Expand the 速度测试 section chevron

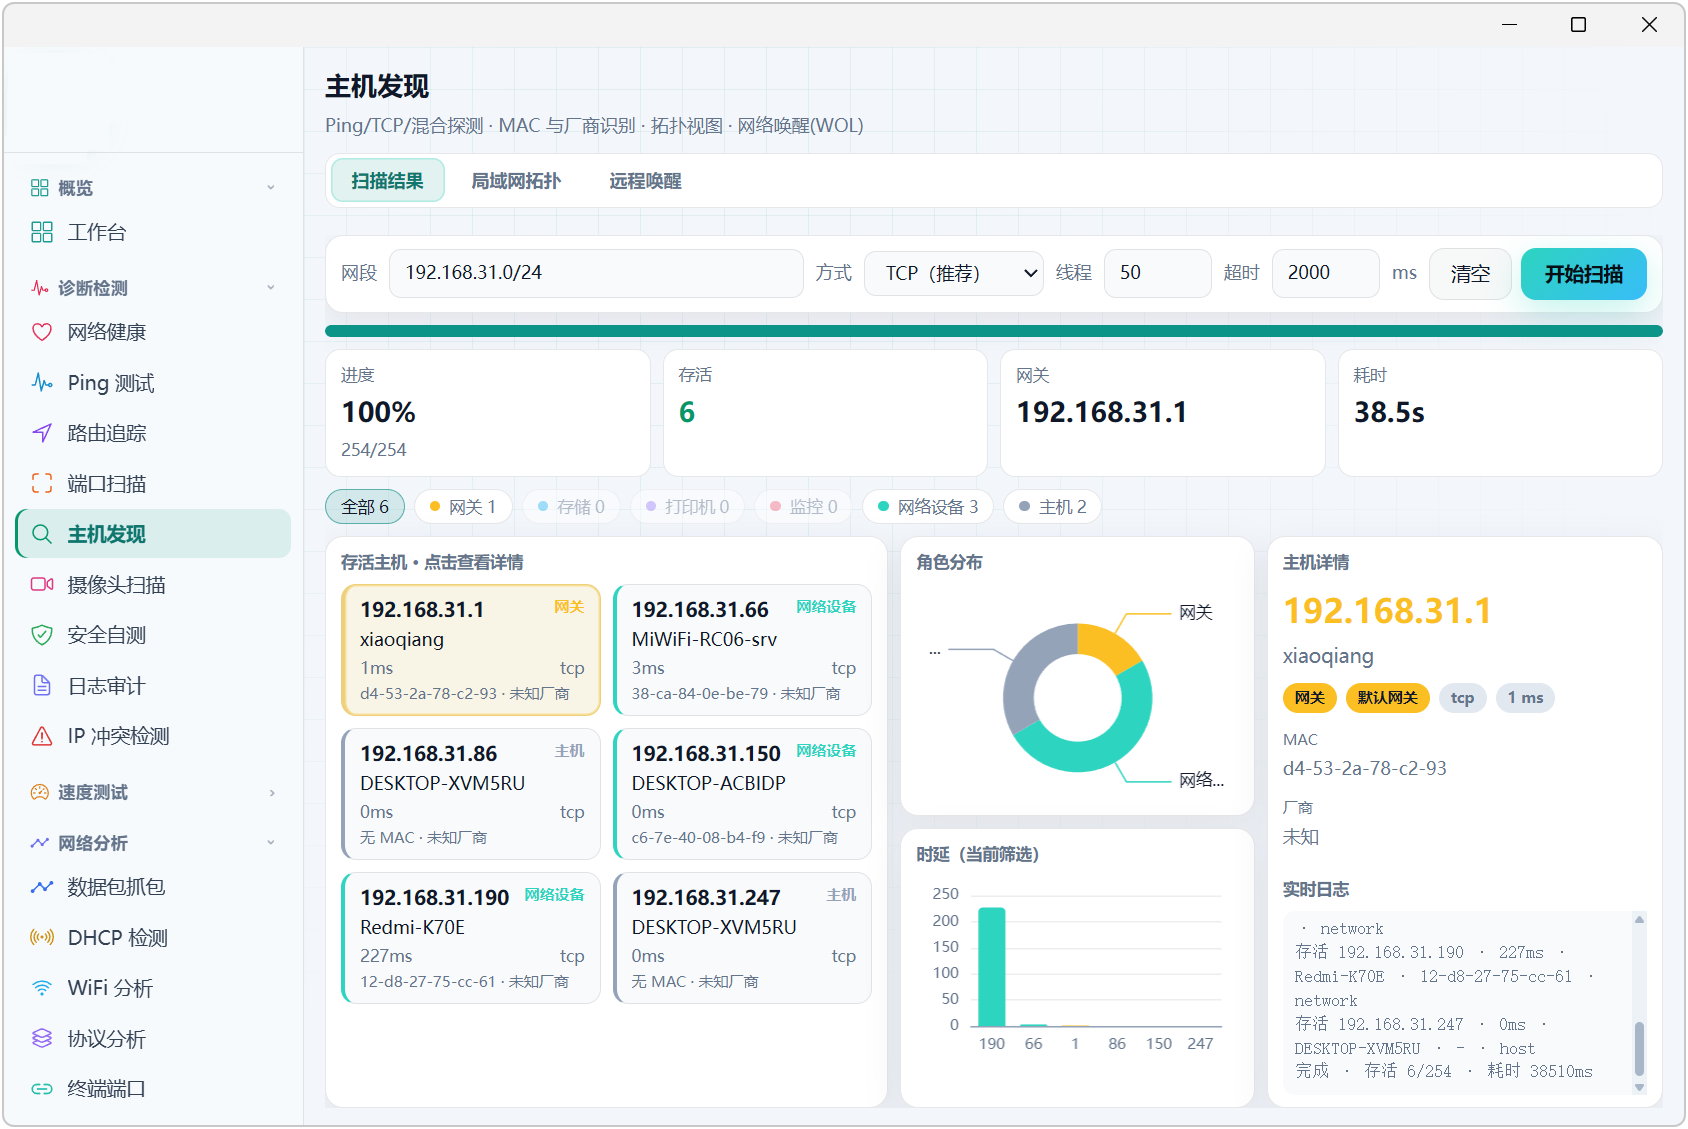pos(271,793)
